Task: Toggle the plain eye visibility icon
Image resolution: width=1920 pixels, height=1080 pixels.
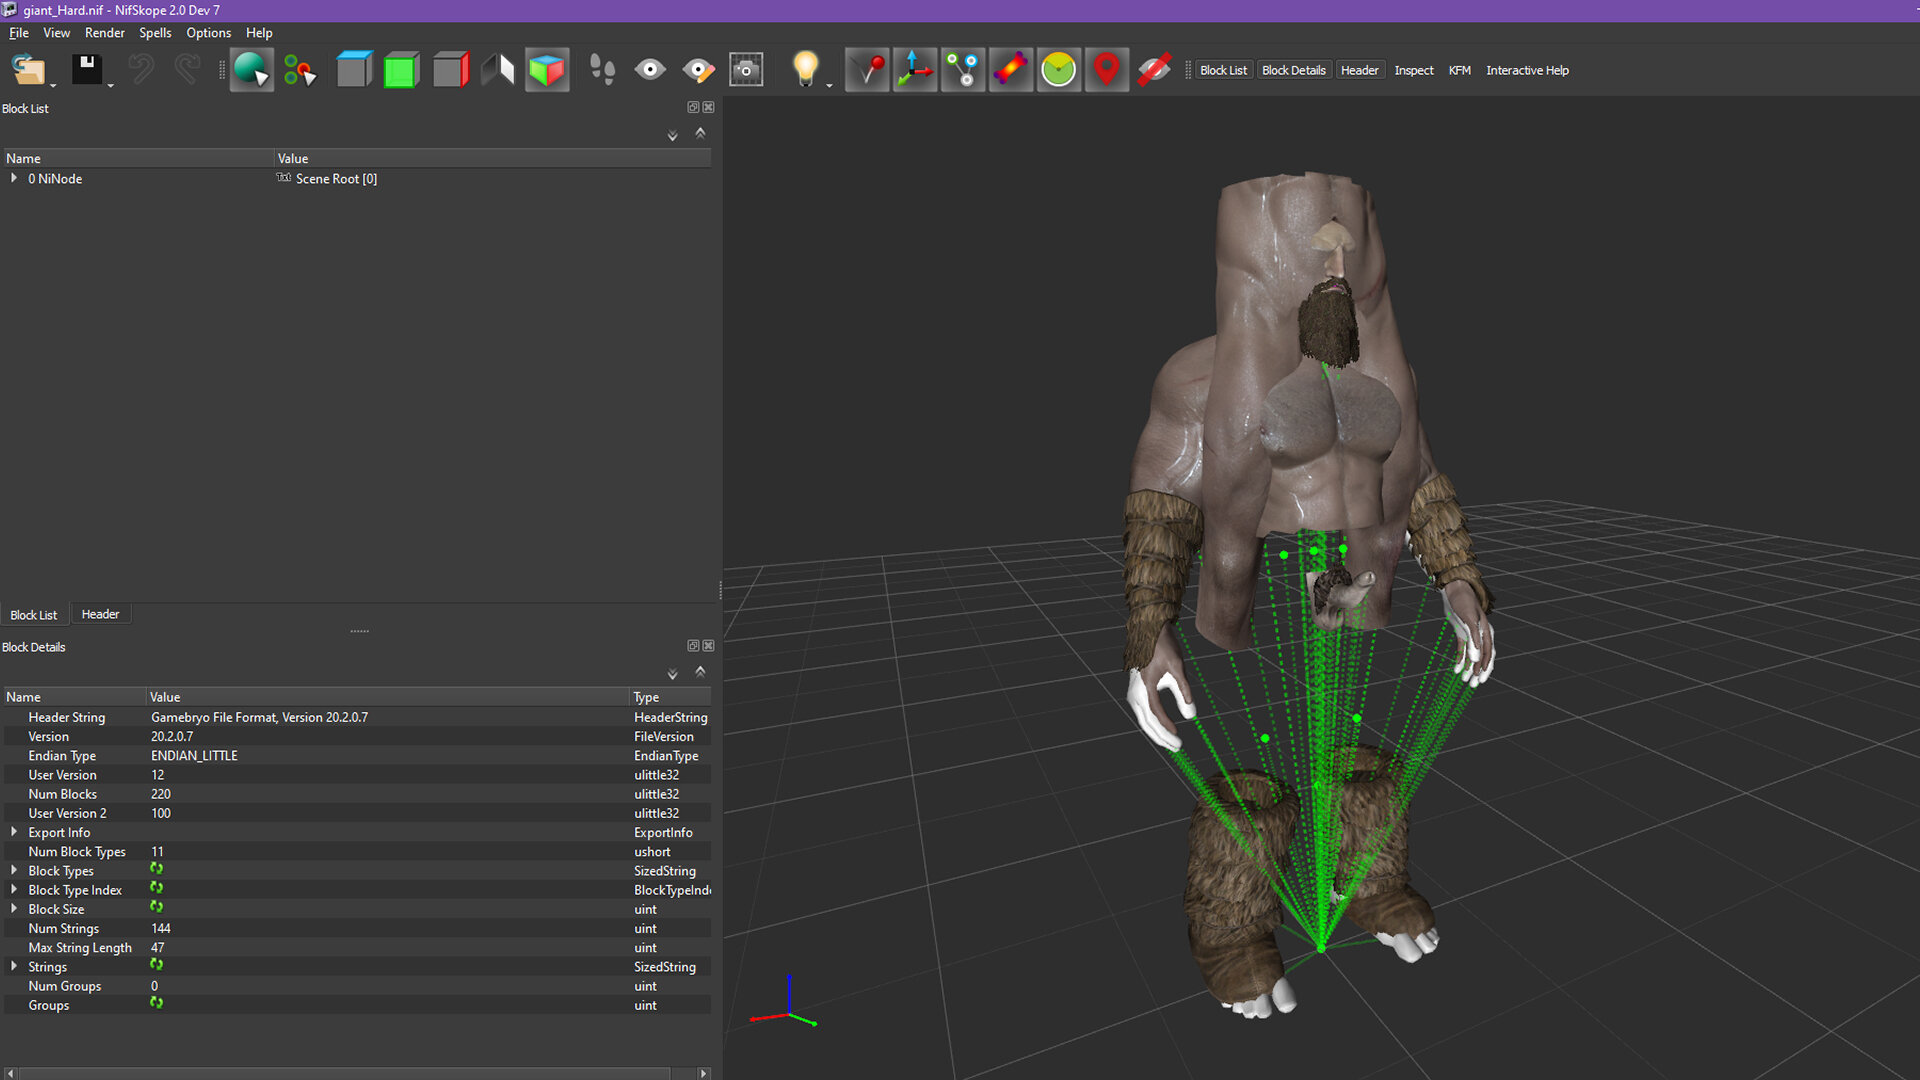Action: click(650, 70)
